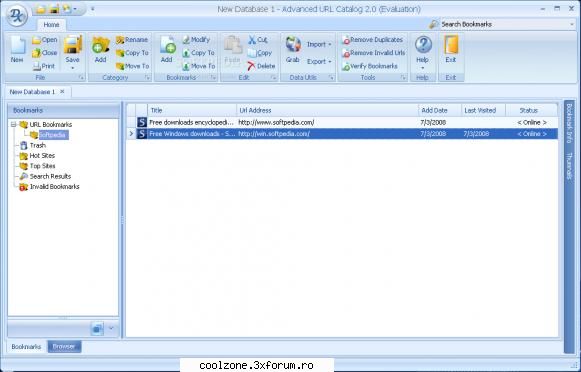Click the Grab globe icon

point(293,45)
